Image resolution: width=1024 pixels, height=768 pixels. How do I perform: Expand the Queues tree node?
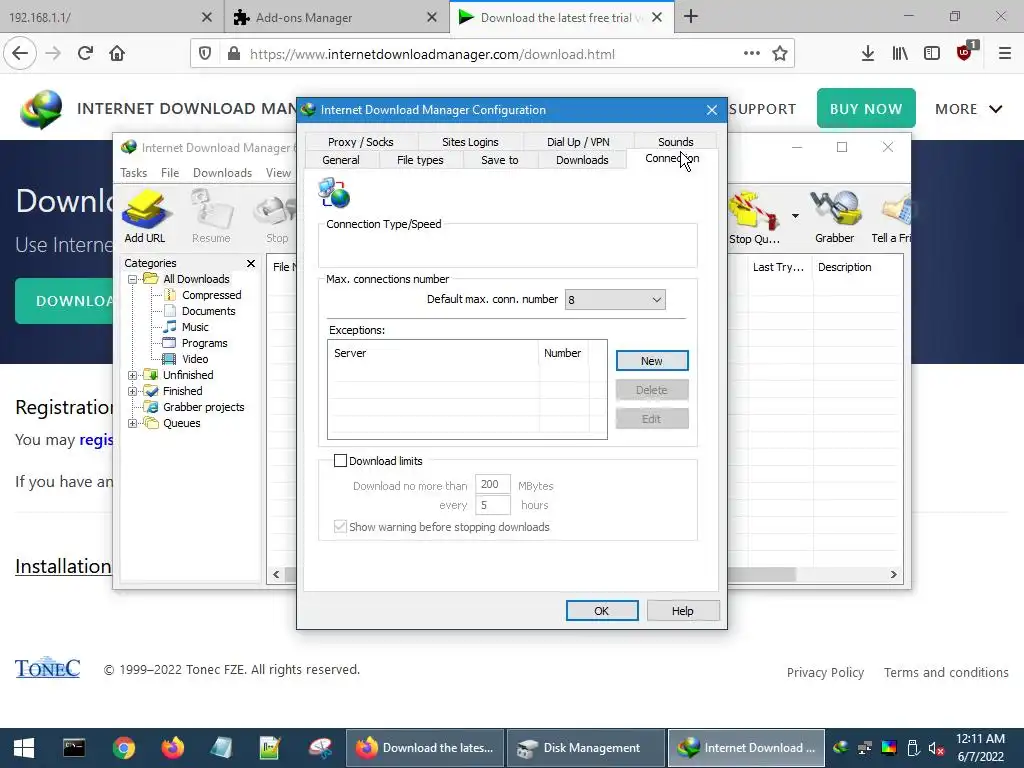[133, 423]
